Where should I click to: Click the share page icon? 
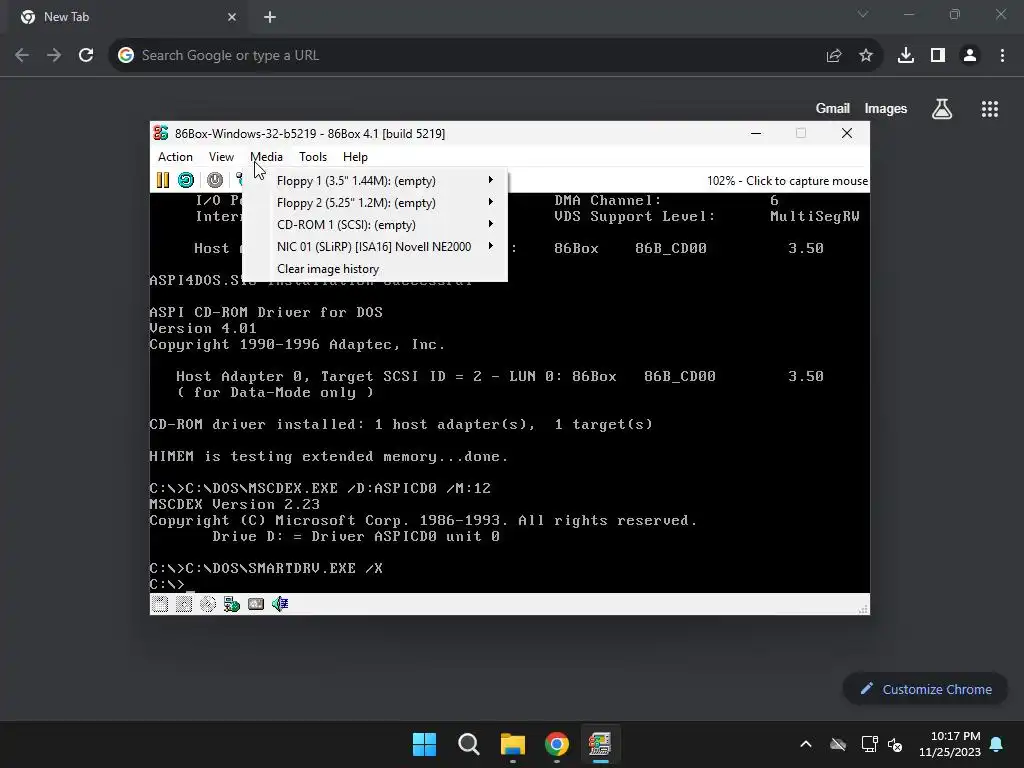(834, 56)
